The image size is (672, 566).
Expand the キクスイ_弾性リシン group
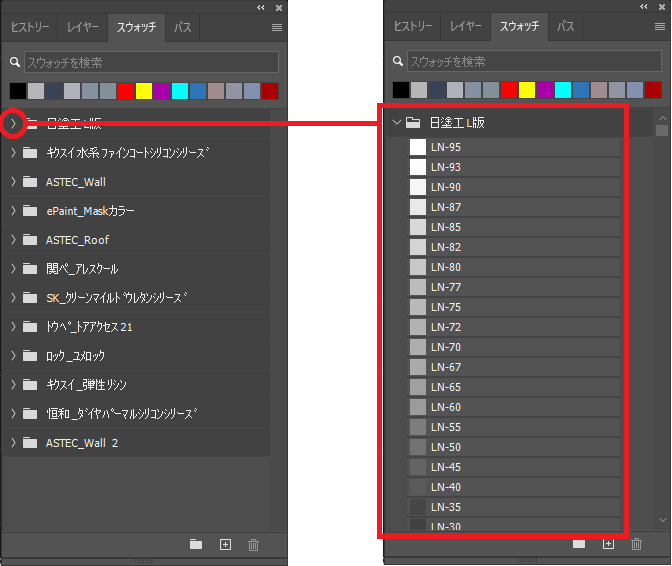tap(13, 384)
